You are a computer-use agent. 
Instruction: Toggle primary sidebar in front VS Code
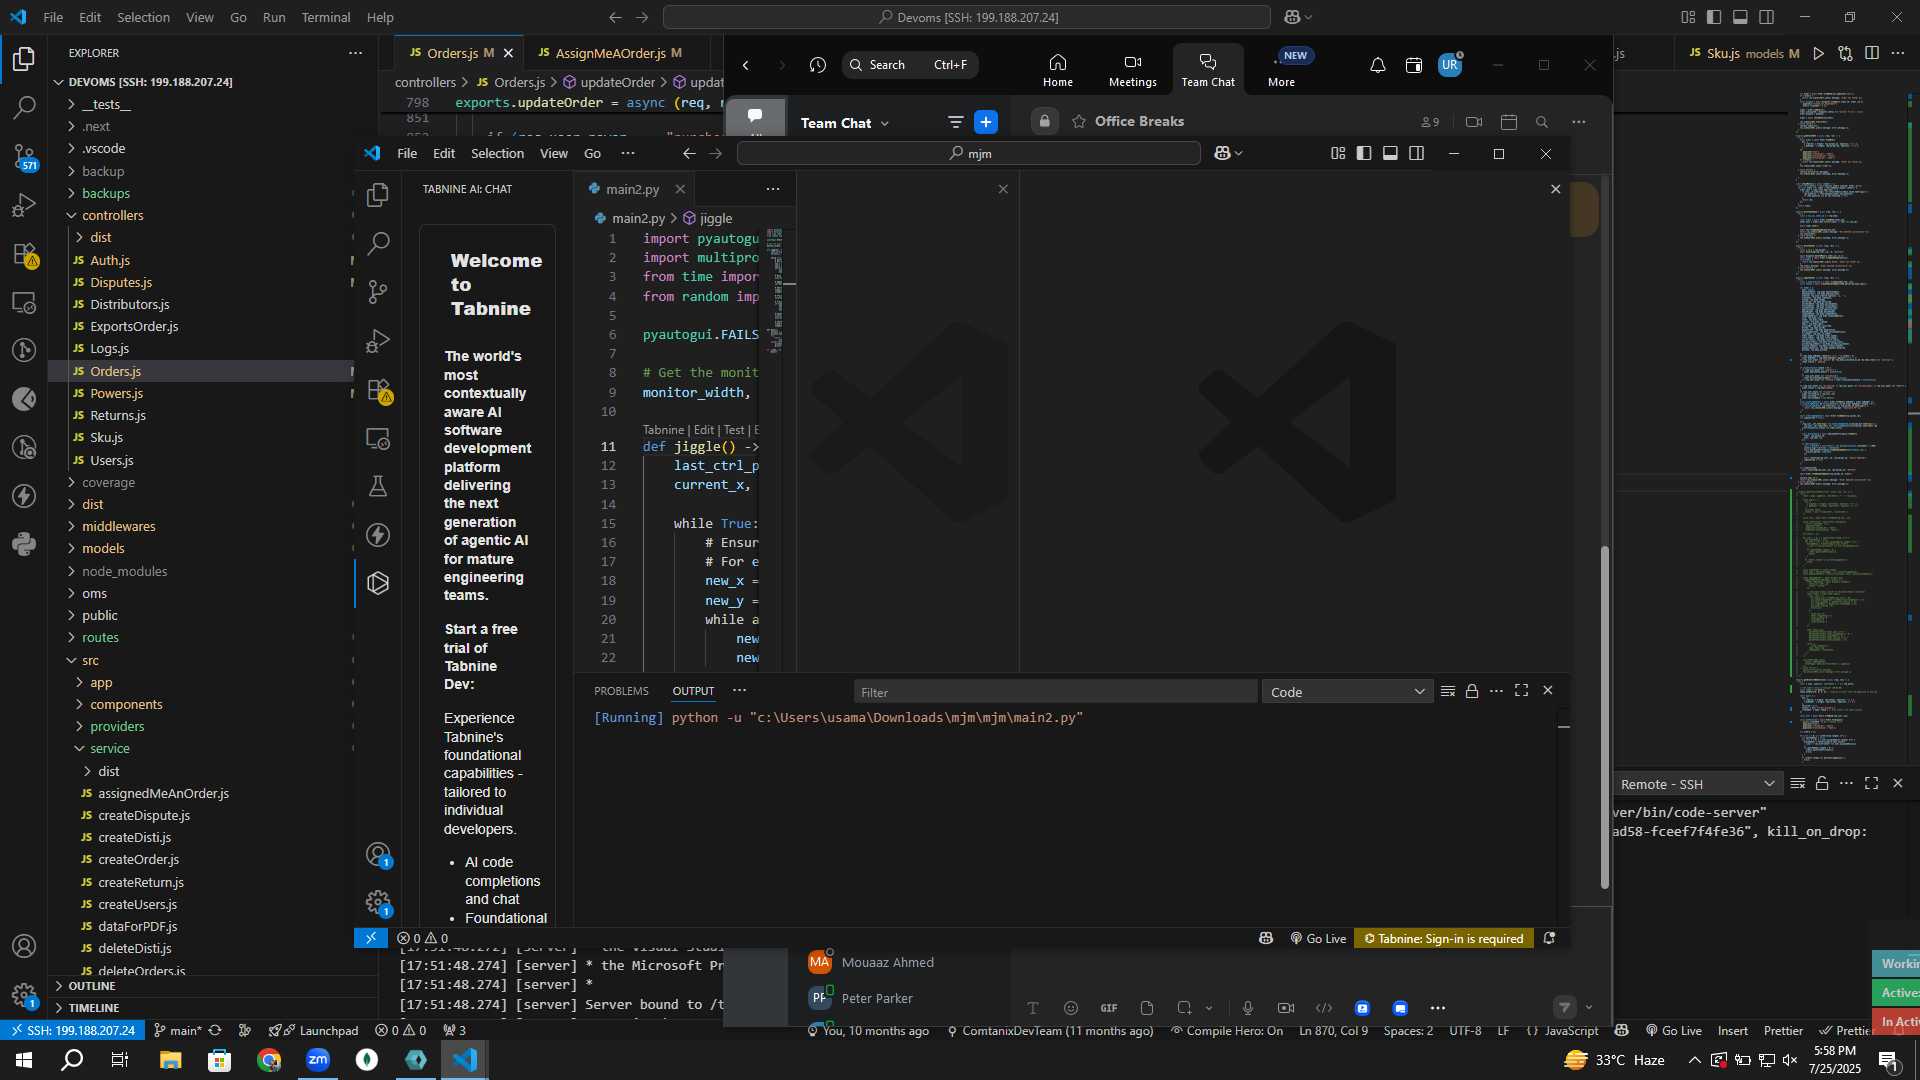coord(1364,153)
